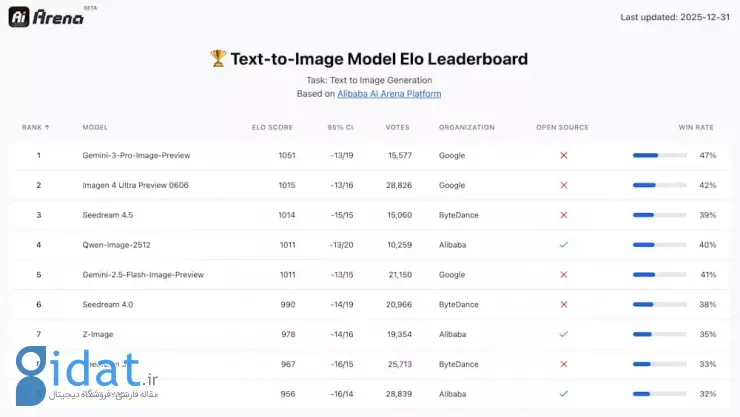Select the Gemini-2.5-Flash-Image-Preview model name
This screenshot has height=417, width=740.
[x=143, y=274]
